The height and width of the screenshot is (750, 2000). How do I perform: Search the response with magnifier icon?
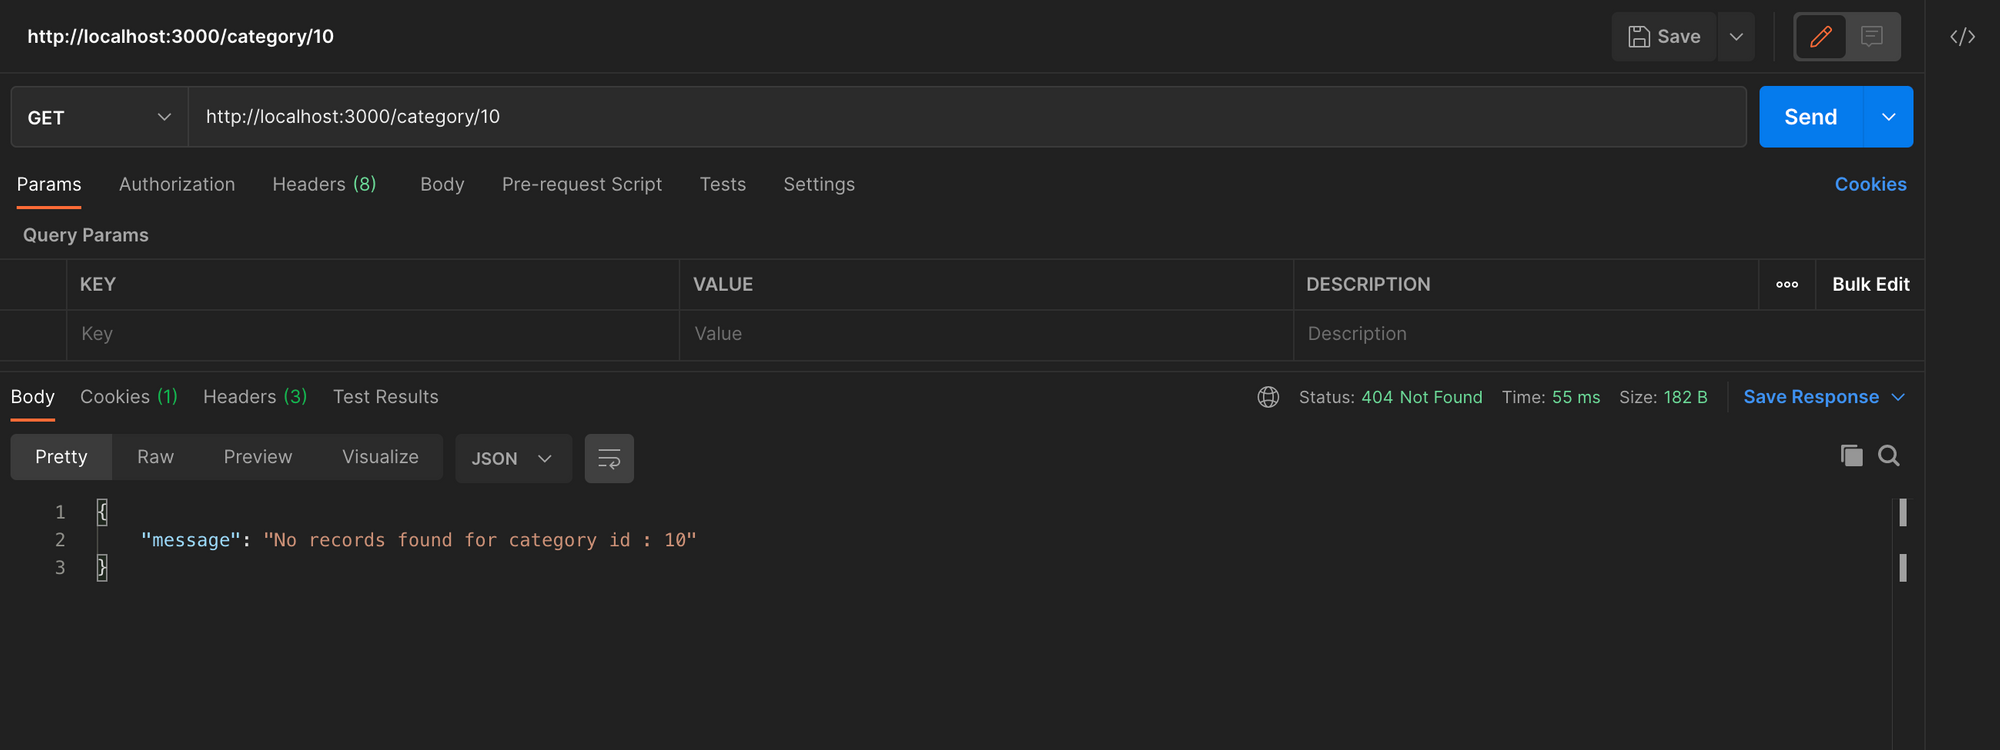pyautogui.click(x=1889, y=456)
